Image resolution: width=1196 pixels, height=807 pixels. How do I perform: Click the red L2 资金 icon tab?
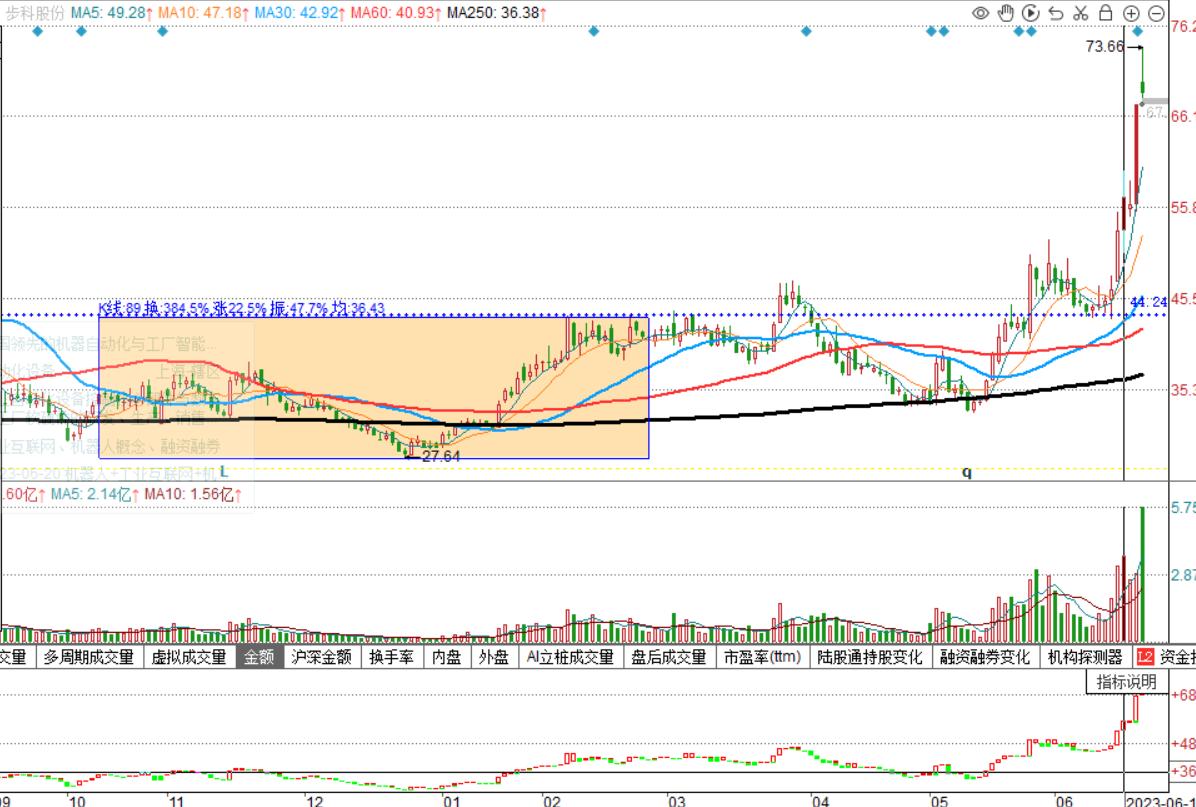coord(1165,657)
